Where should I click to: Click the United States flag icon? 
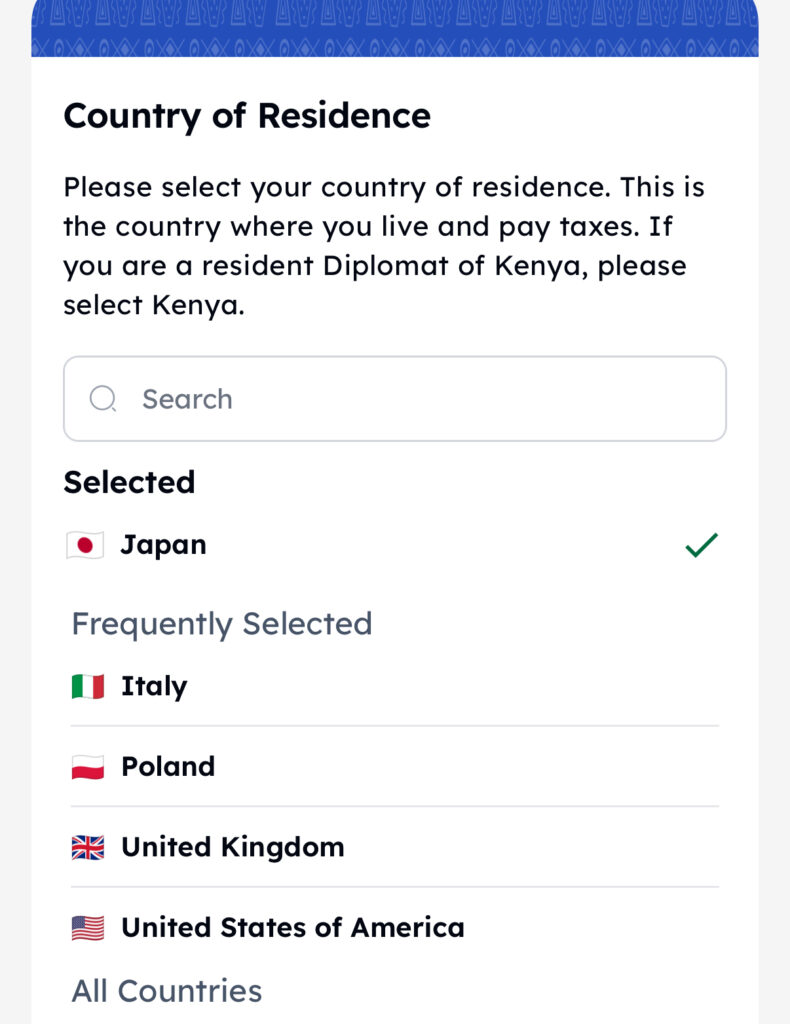pos(88,928)
